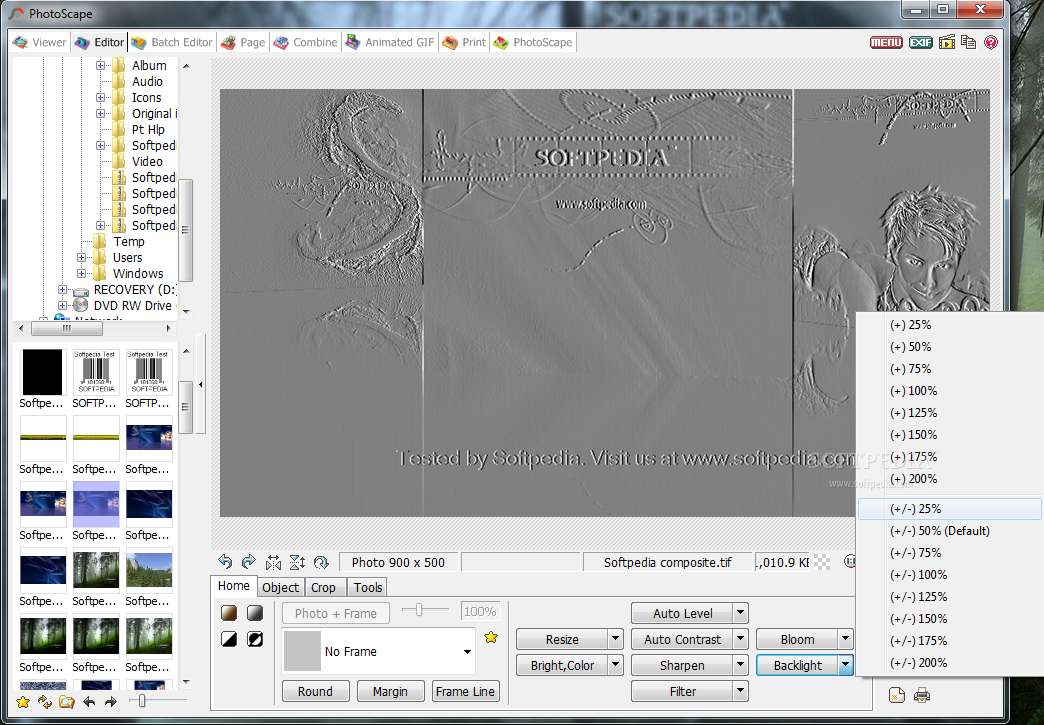Select (+) 100% backlight option

tap(949, 391)
